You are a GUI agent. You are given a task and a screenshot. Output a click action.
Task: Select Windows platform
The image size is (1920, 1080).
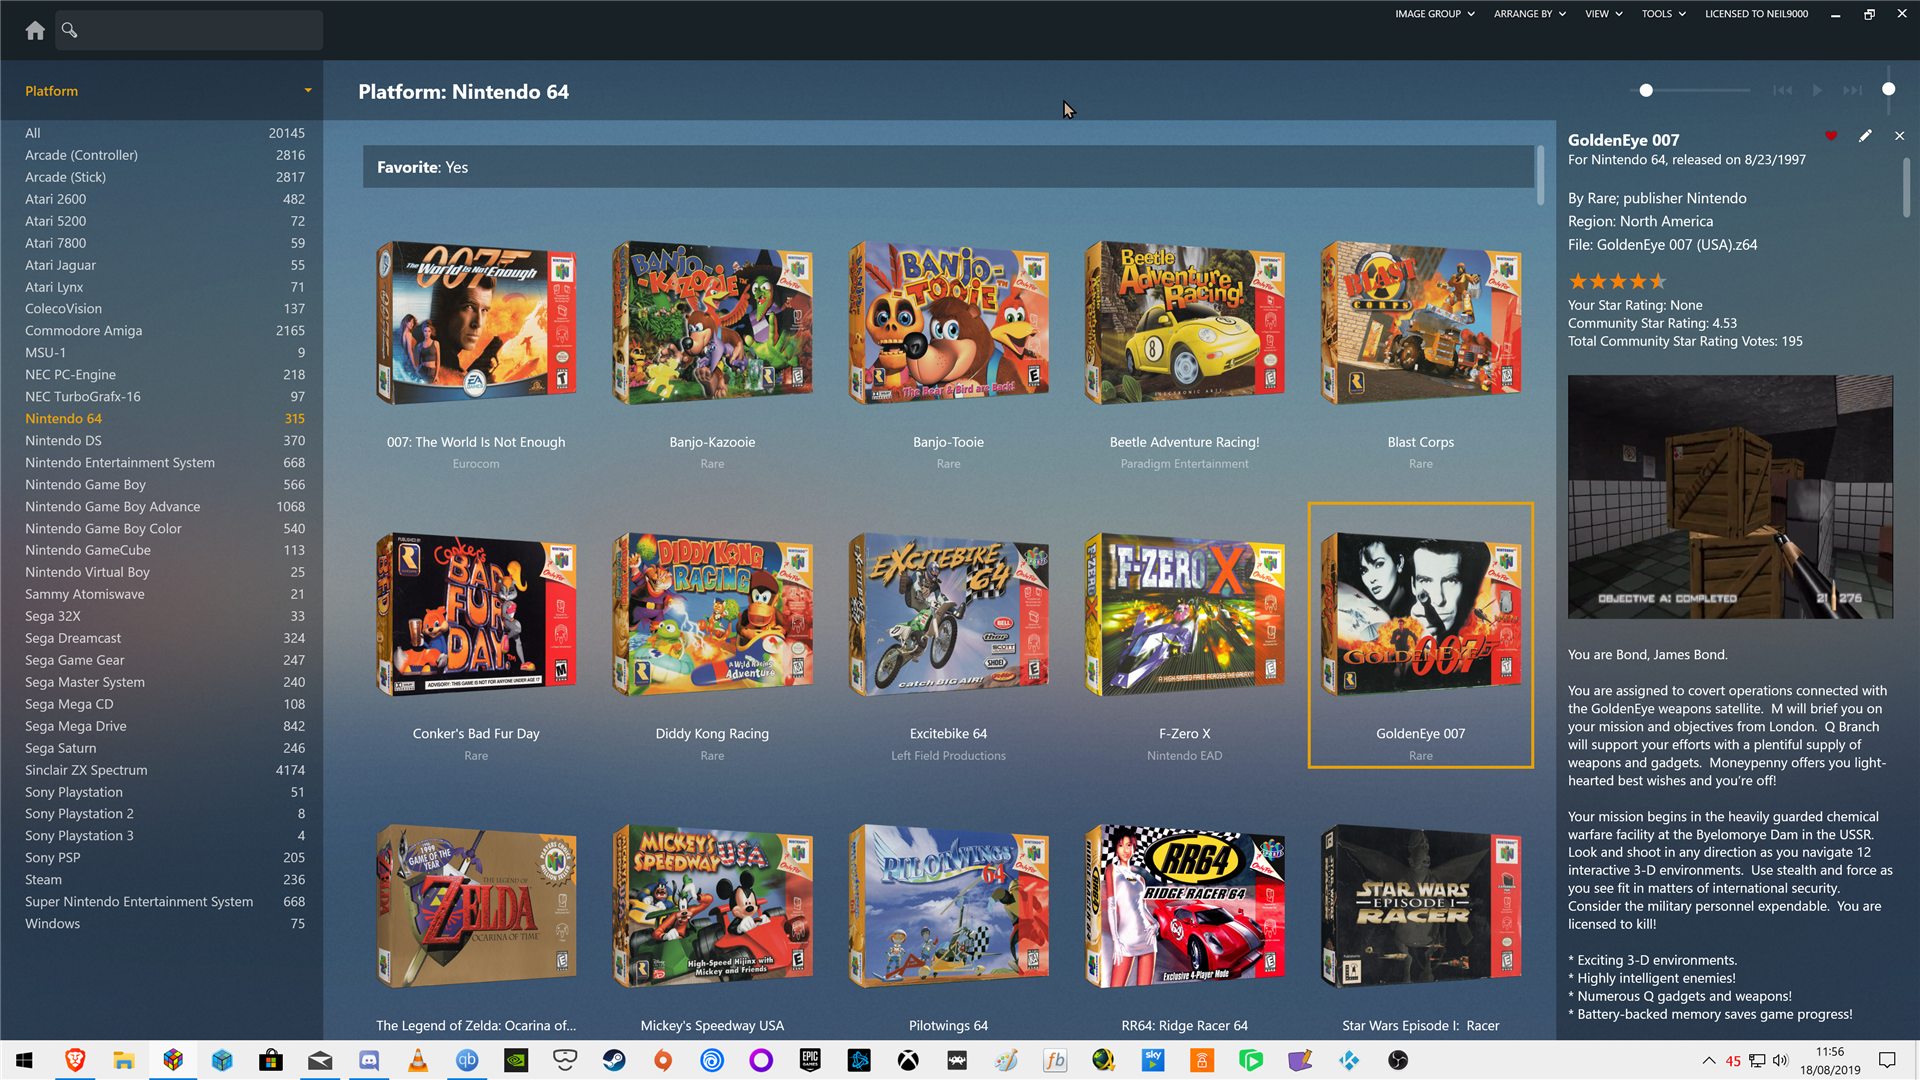[x=165, y=924]
